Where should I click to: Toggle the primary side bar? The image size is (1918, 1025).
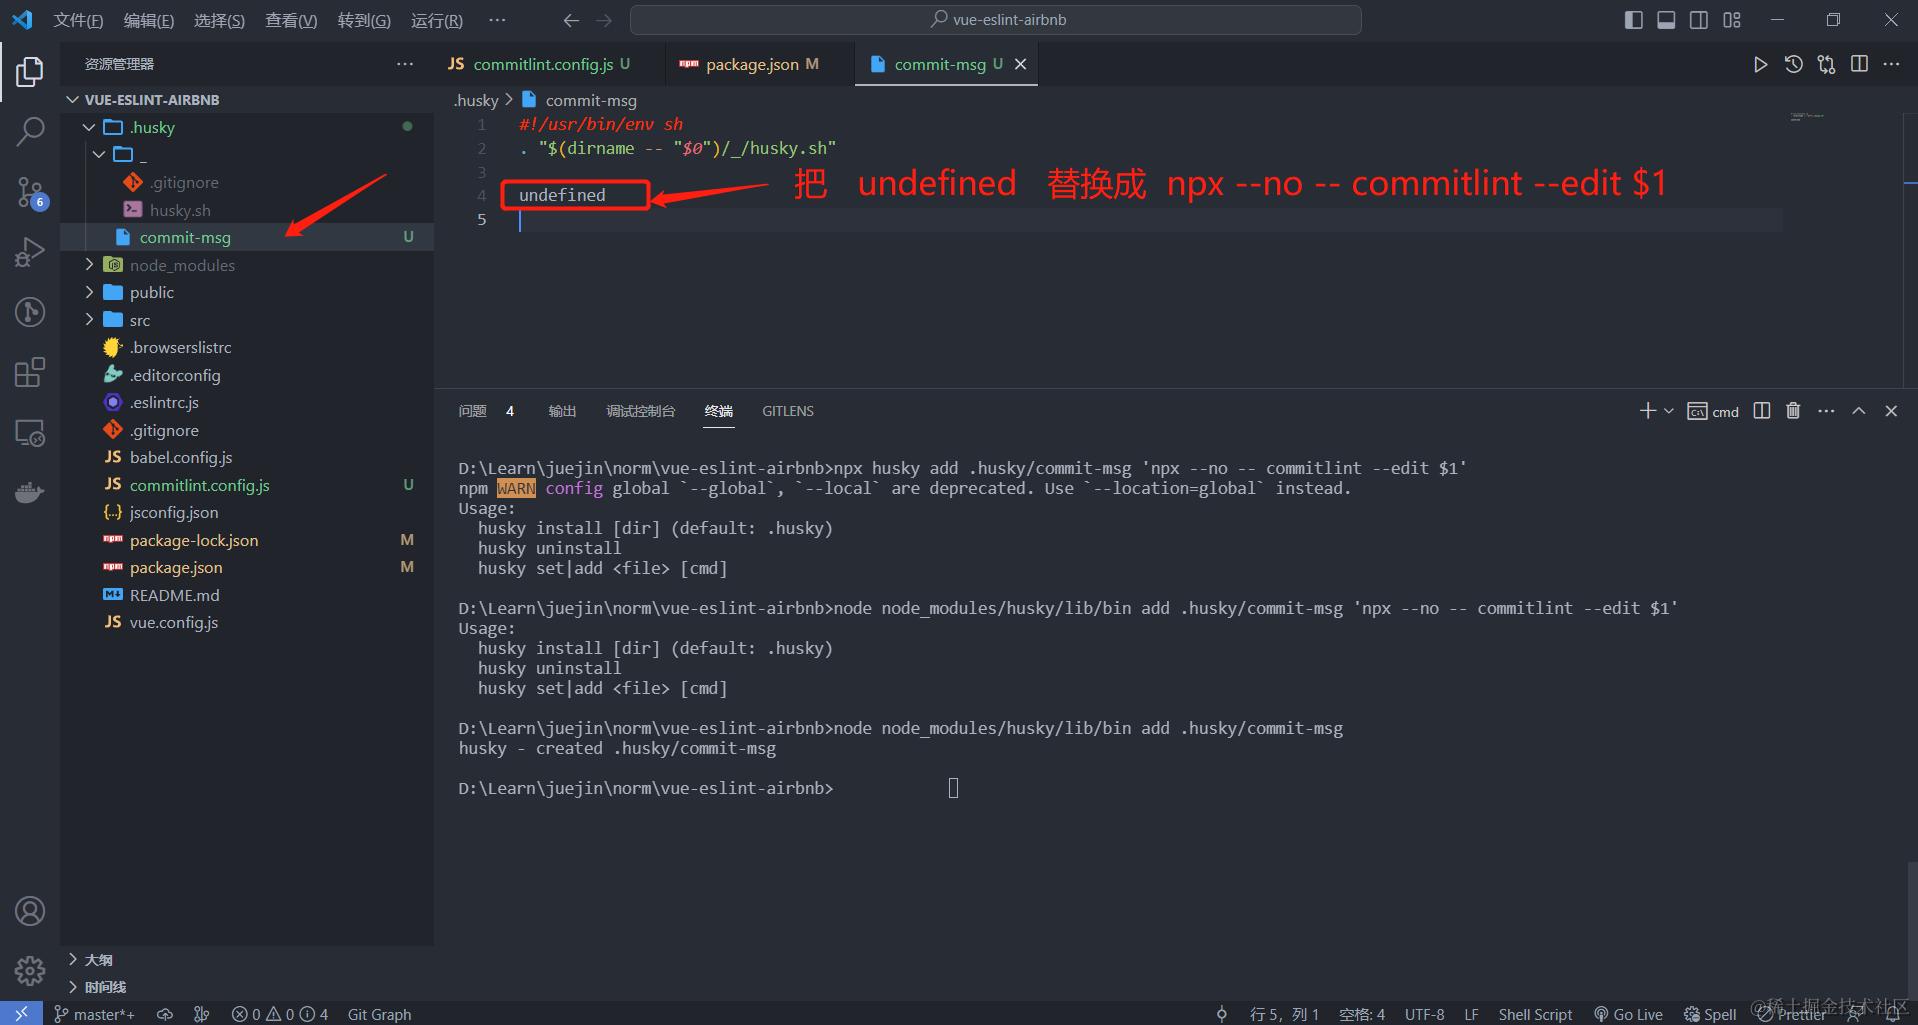(x=1634, y=20)
